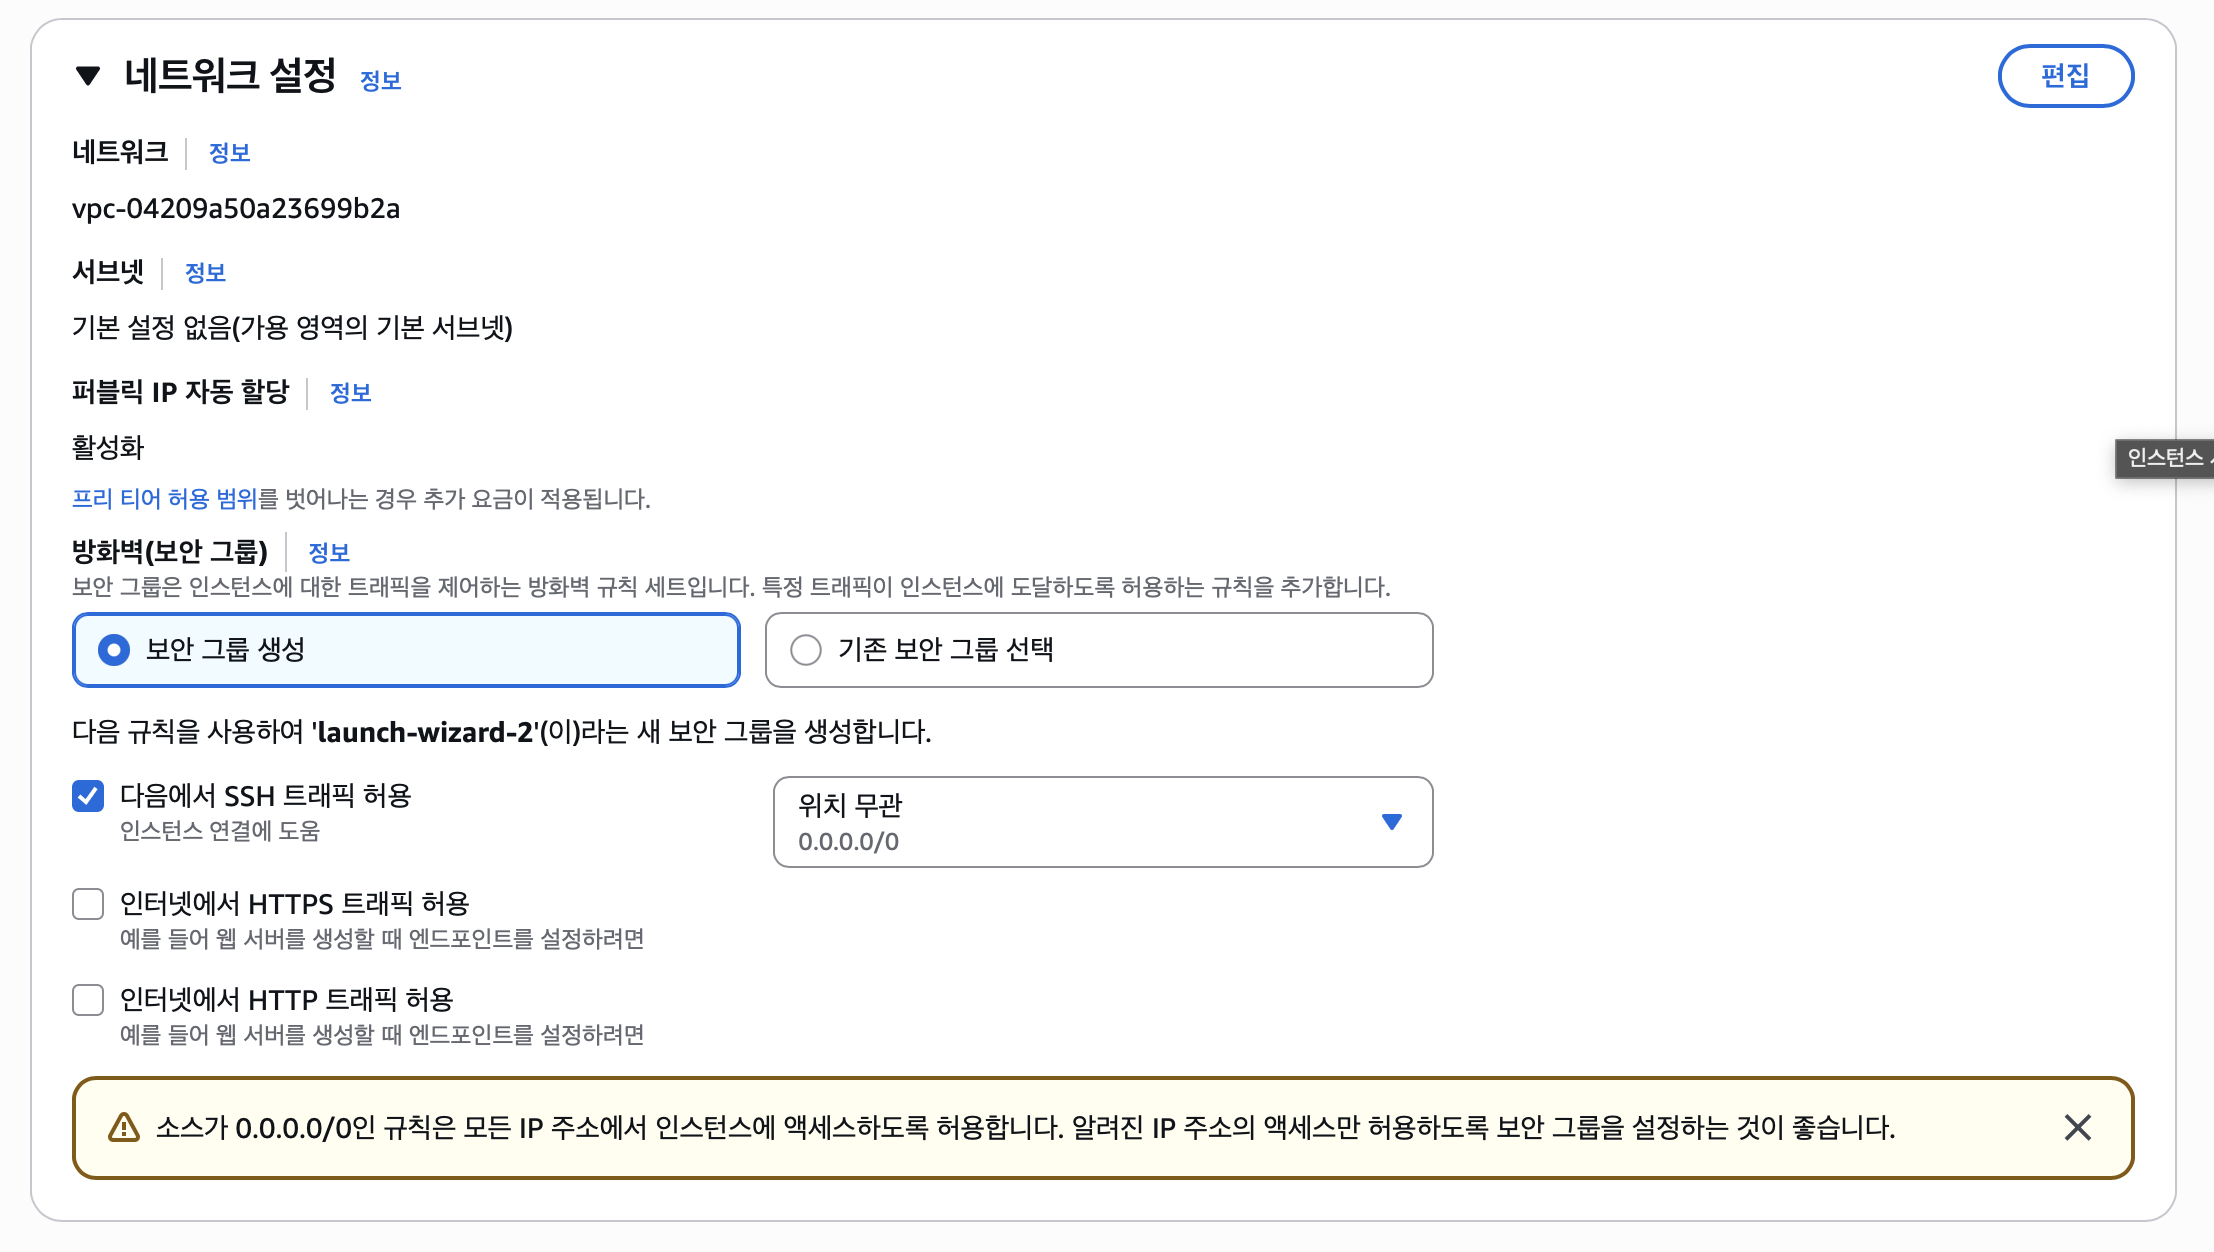Open 정보 link beside 서브넷 label
The height and width of the screenshot is (1252, 2214).
tap(205, 273)
